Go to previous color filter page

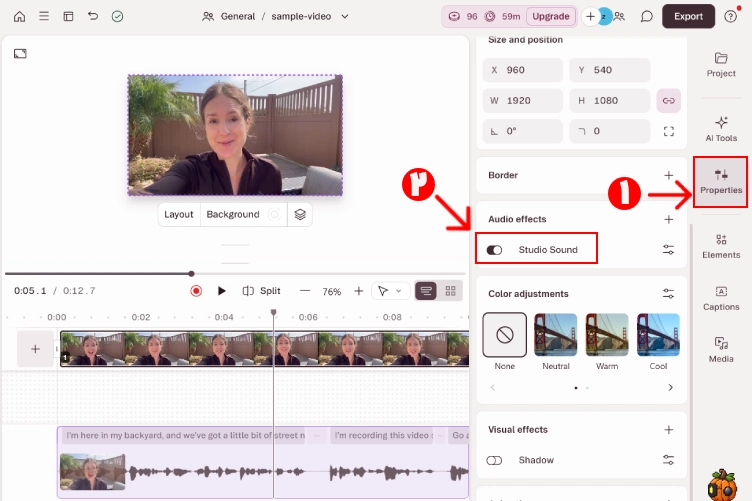pos(493,387)
